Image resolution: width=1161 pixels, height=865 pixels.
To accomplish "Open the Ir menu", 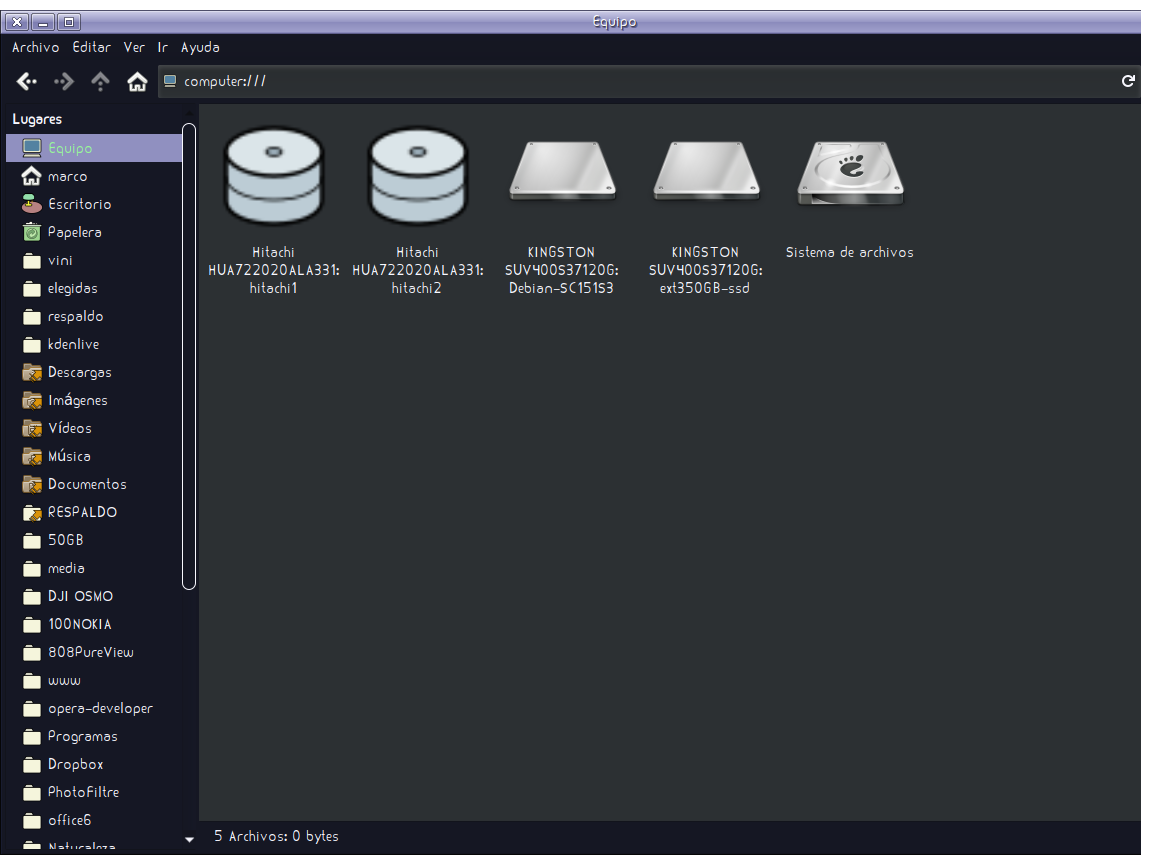I will click(163, 47).
